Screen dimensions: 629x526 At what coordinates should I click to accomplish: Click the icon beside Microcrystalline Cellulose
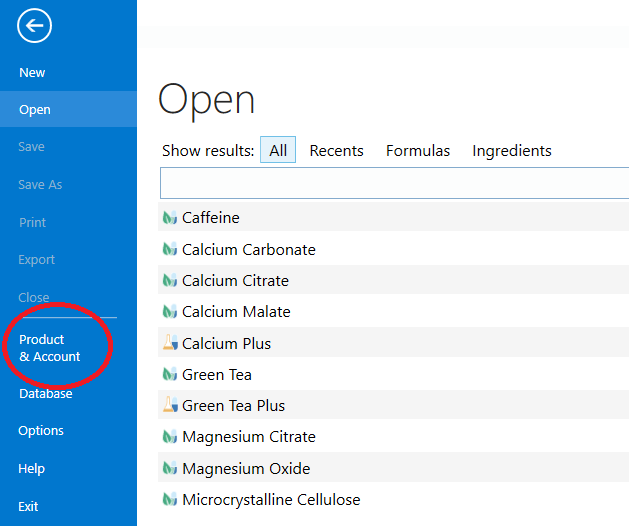(x=169, y=500)
